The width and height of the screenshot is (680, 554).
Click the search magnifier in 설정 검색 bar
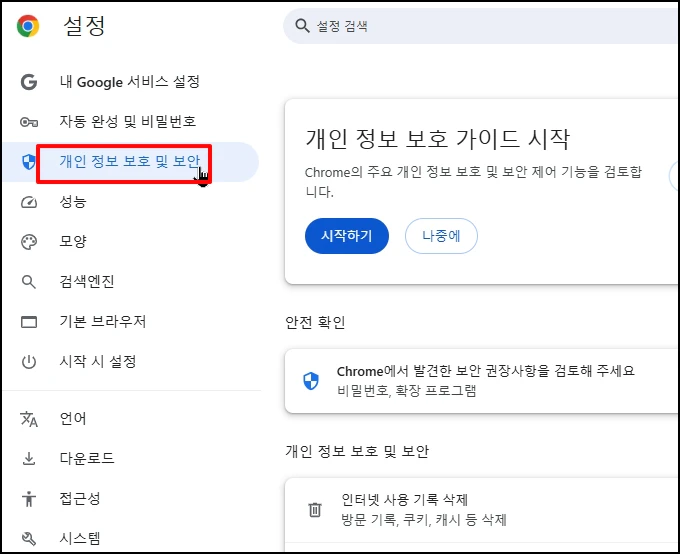click(x=302, y=26)
